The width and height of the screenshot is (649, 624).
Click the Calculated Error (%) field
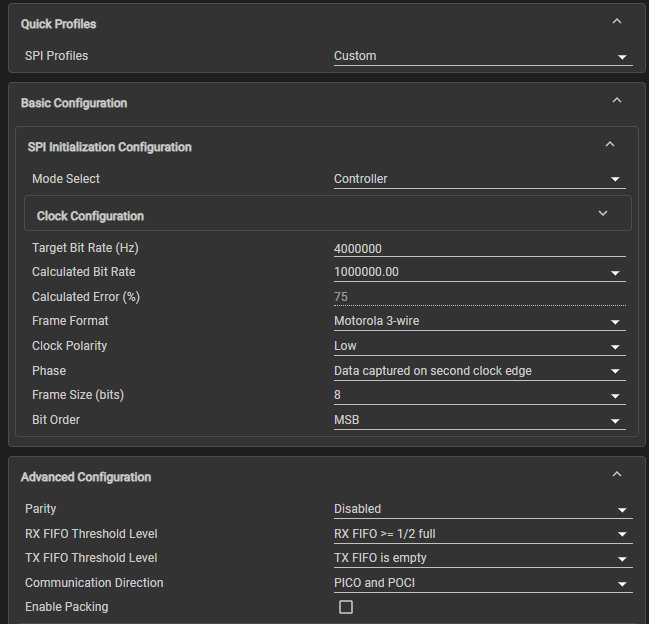coord(479,297)
